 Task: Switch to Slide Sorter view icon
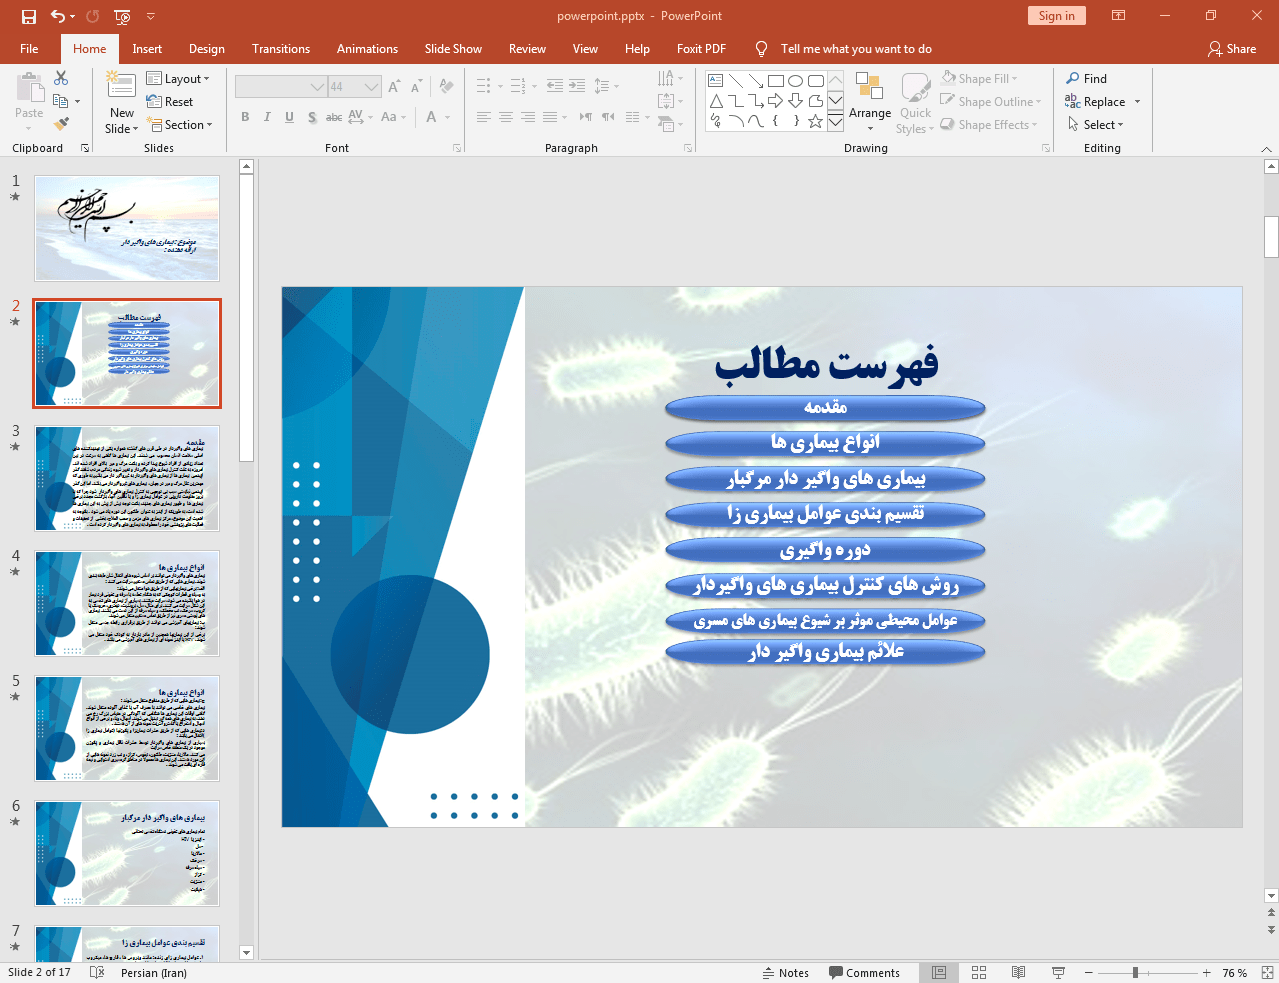tap(979, 972)
